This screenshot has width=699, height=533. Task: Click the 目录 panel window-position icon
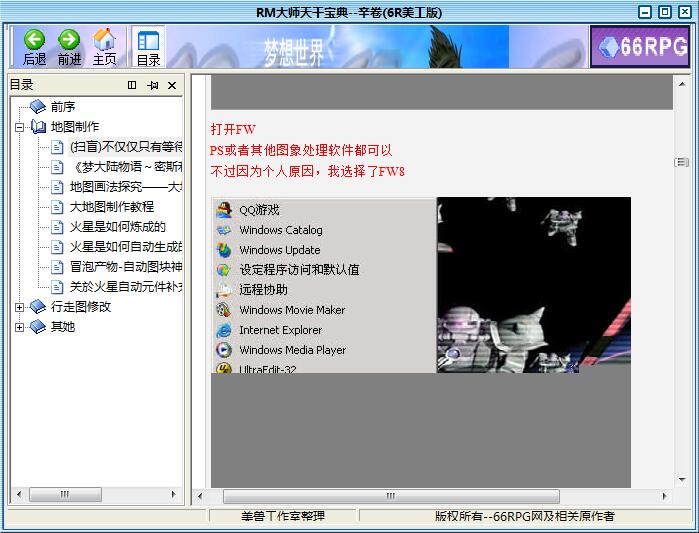pos(132,85)
